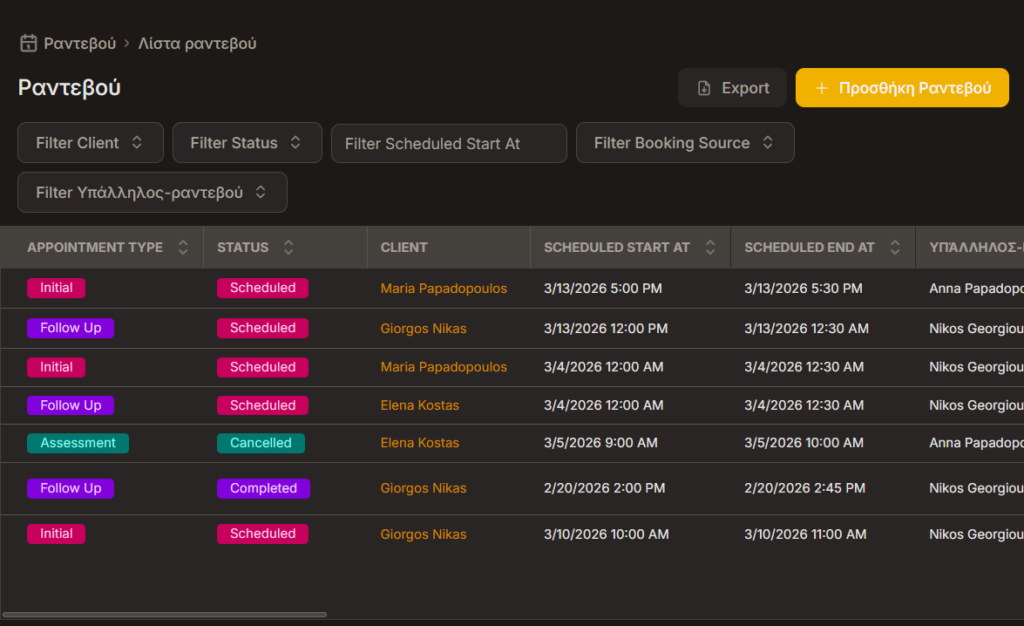This screenshot has height=626, width=1024.
Task: Click breadcrumb chevron separator
Action: coord(127,44)
